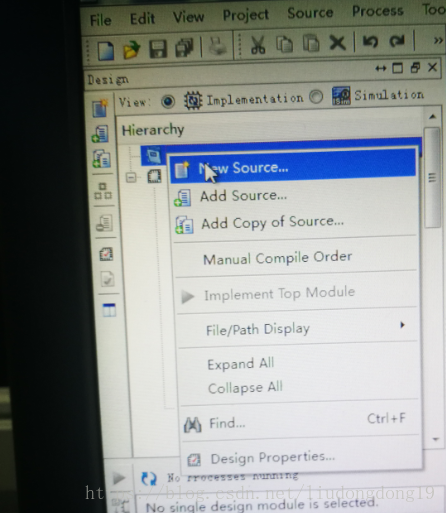Click the refresh processes icon

(x=149, y=478)
